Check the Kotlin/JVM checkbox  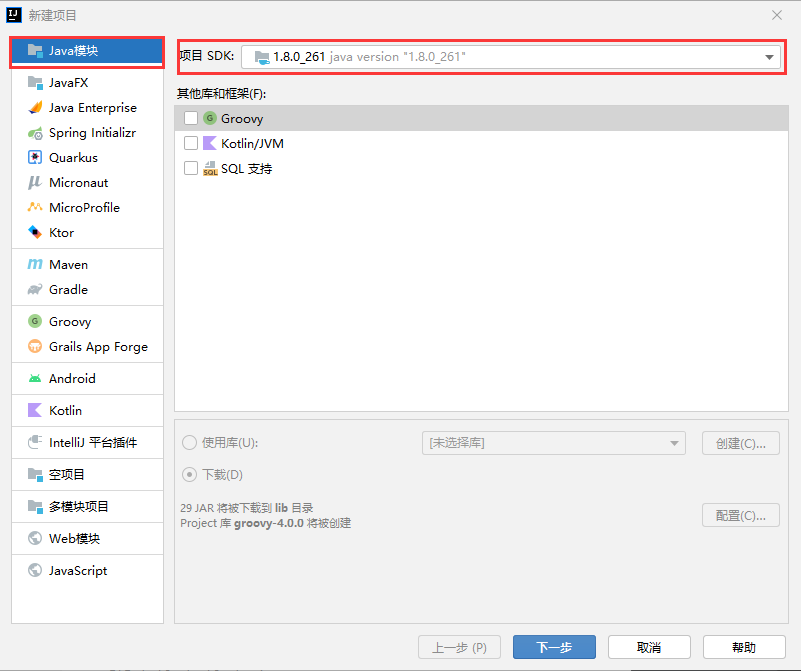pyautogui.click(x=191, y=144)
